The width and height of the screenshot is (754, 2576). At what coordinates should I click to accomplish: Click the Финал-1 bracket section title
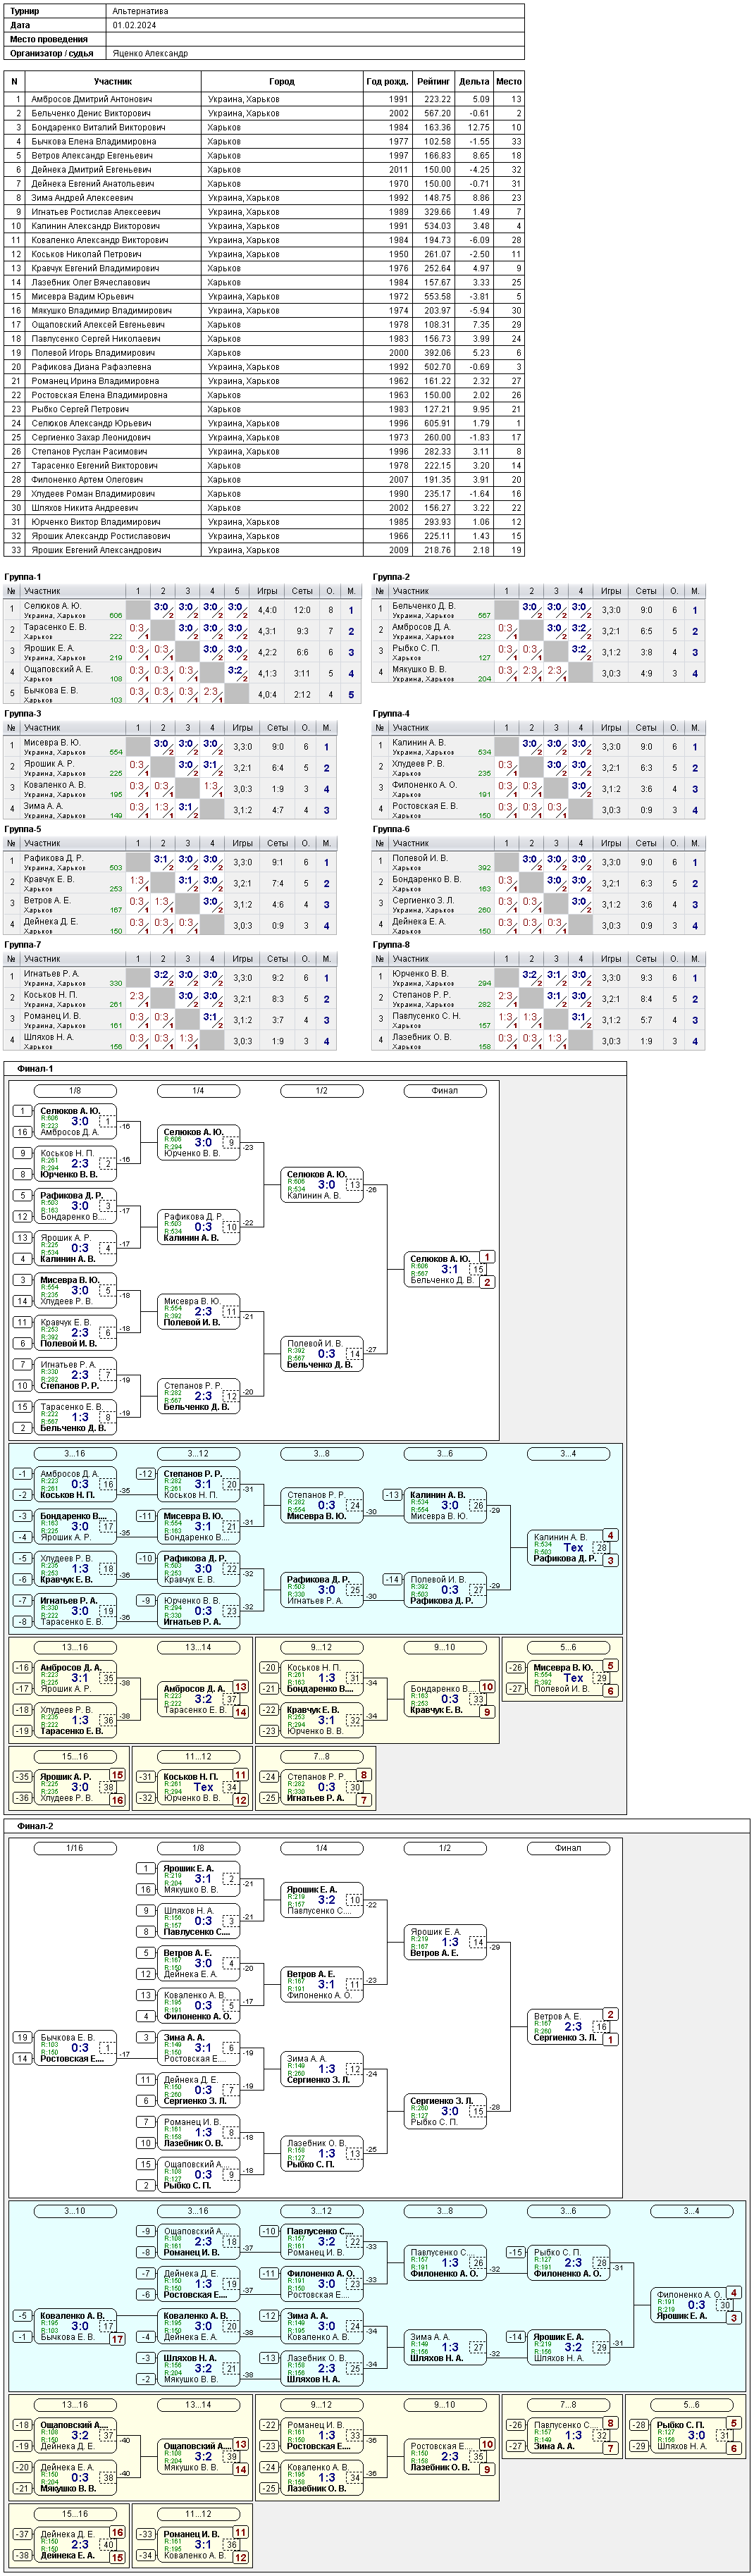click(35, 1069)
